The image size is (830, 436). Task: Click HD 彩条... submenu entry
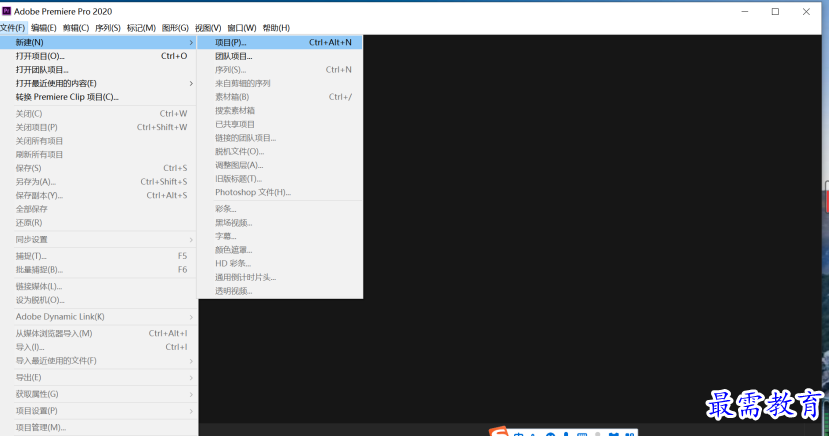280,264
